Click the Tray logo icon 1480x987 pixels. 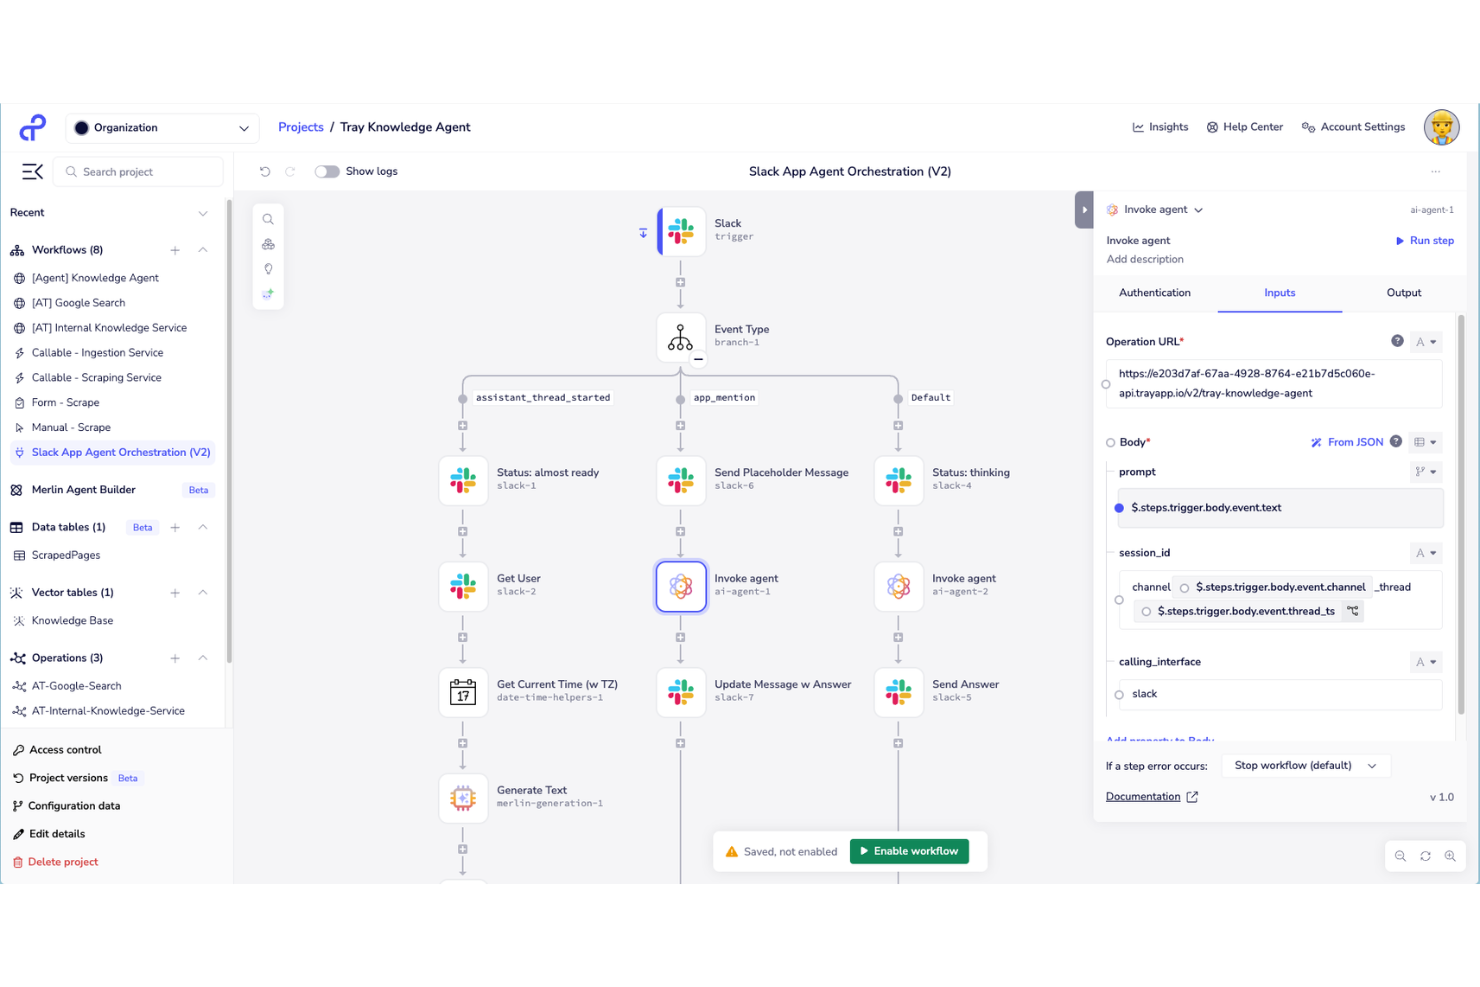click(x=33, y=128)
